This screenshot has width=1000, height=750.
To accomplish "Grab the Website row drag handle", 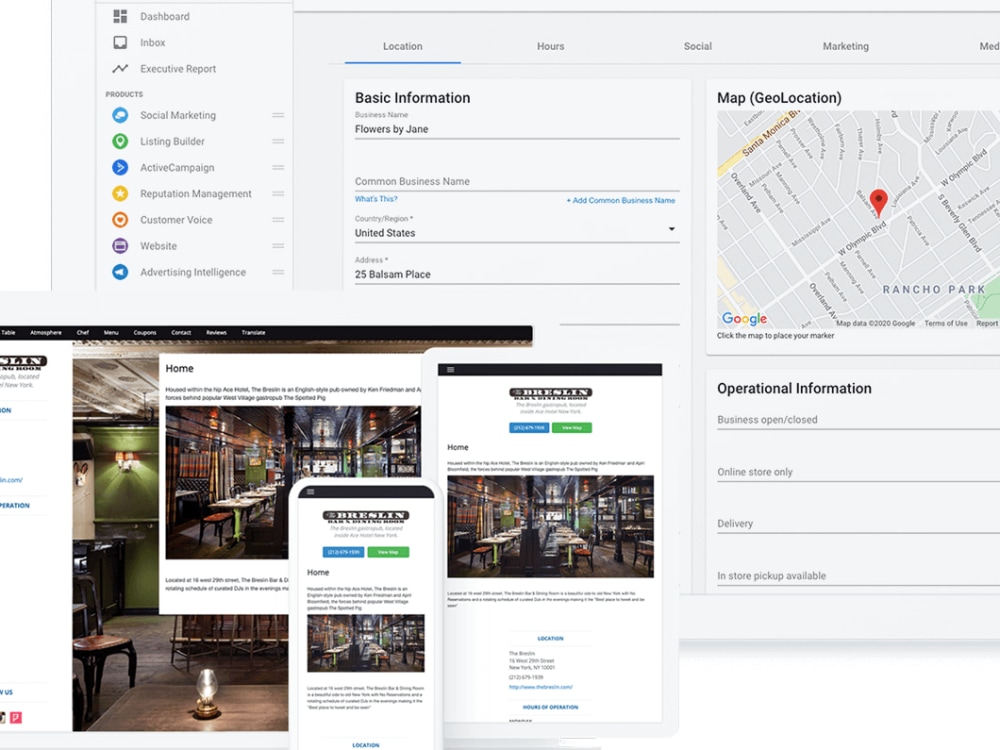I will coord(278,246).
